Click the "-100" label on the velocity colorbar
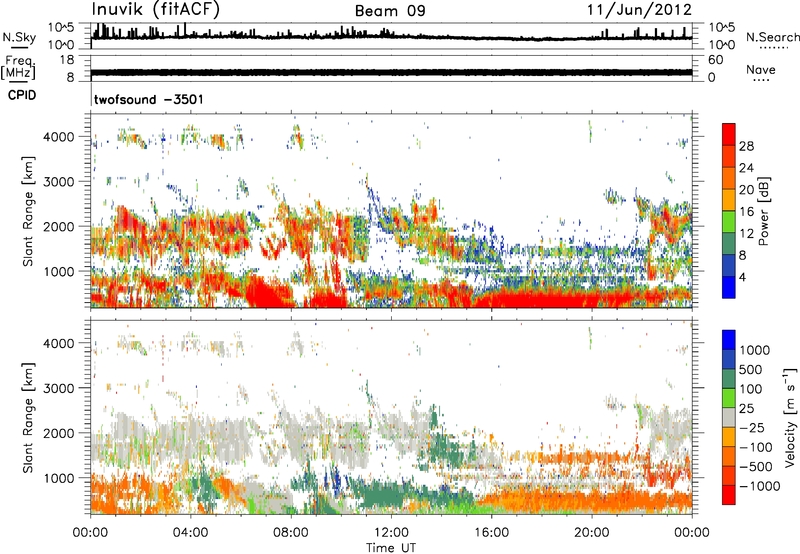Screen dimensions: 800x554 755,447
